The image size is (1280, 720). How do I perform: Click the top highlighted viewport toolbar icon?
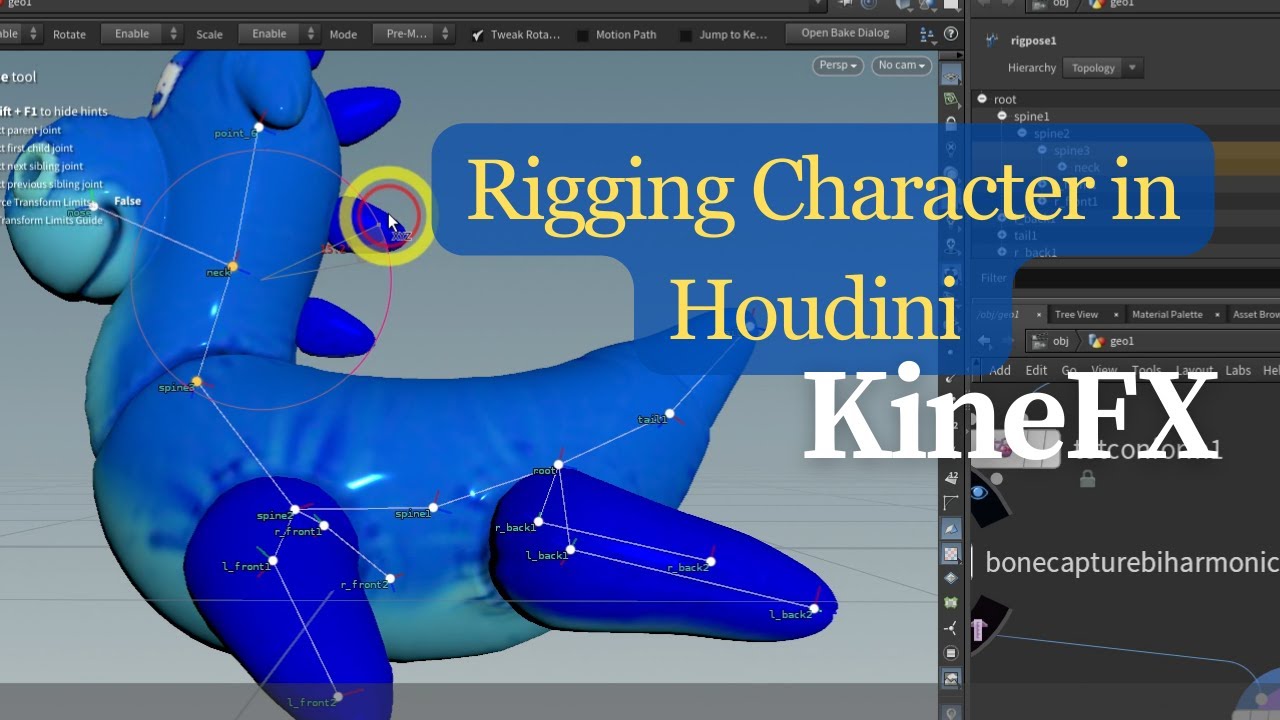click(x=951, y=76)
